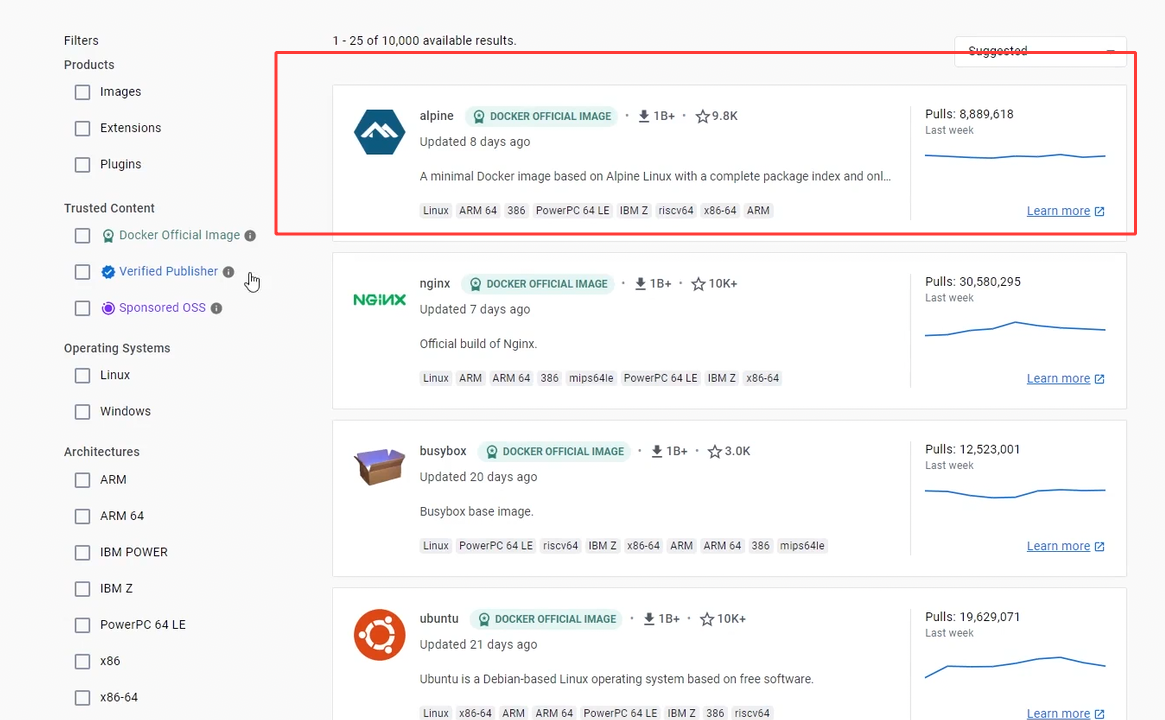Click 'Busybox base image.' description

pyautogui.click(x=476, y=512)
